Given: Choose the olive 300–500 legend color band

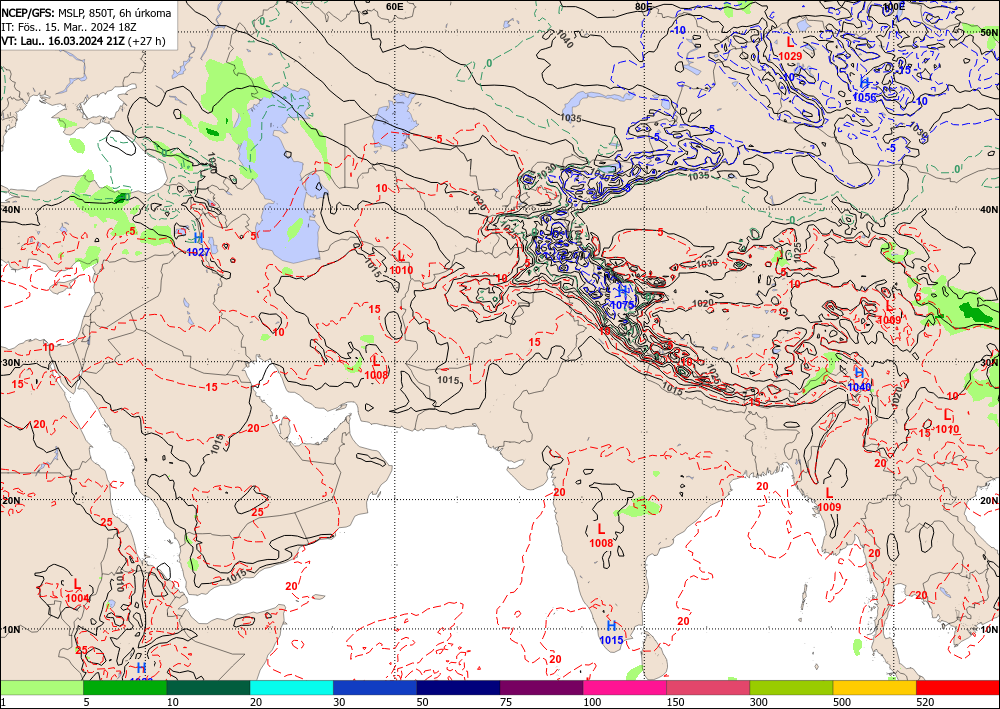Looking at the screenshot, I should point(791,687).
